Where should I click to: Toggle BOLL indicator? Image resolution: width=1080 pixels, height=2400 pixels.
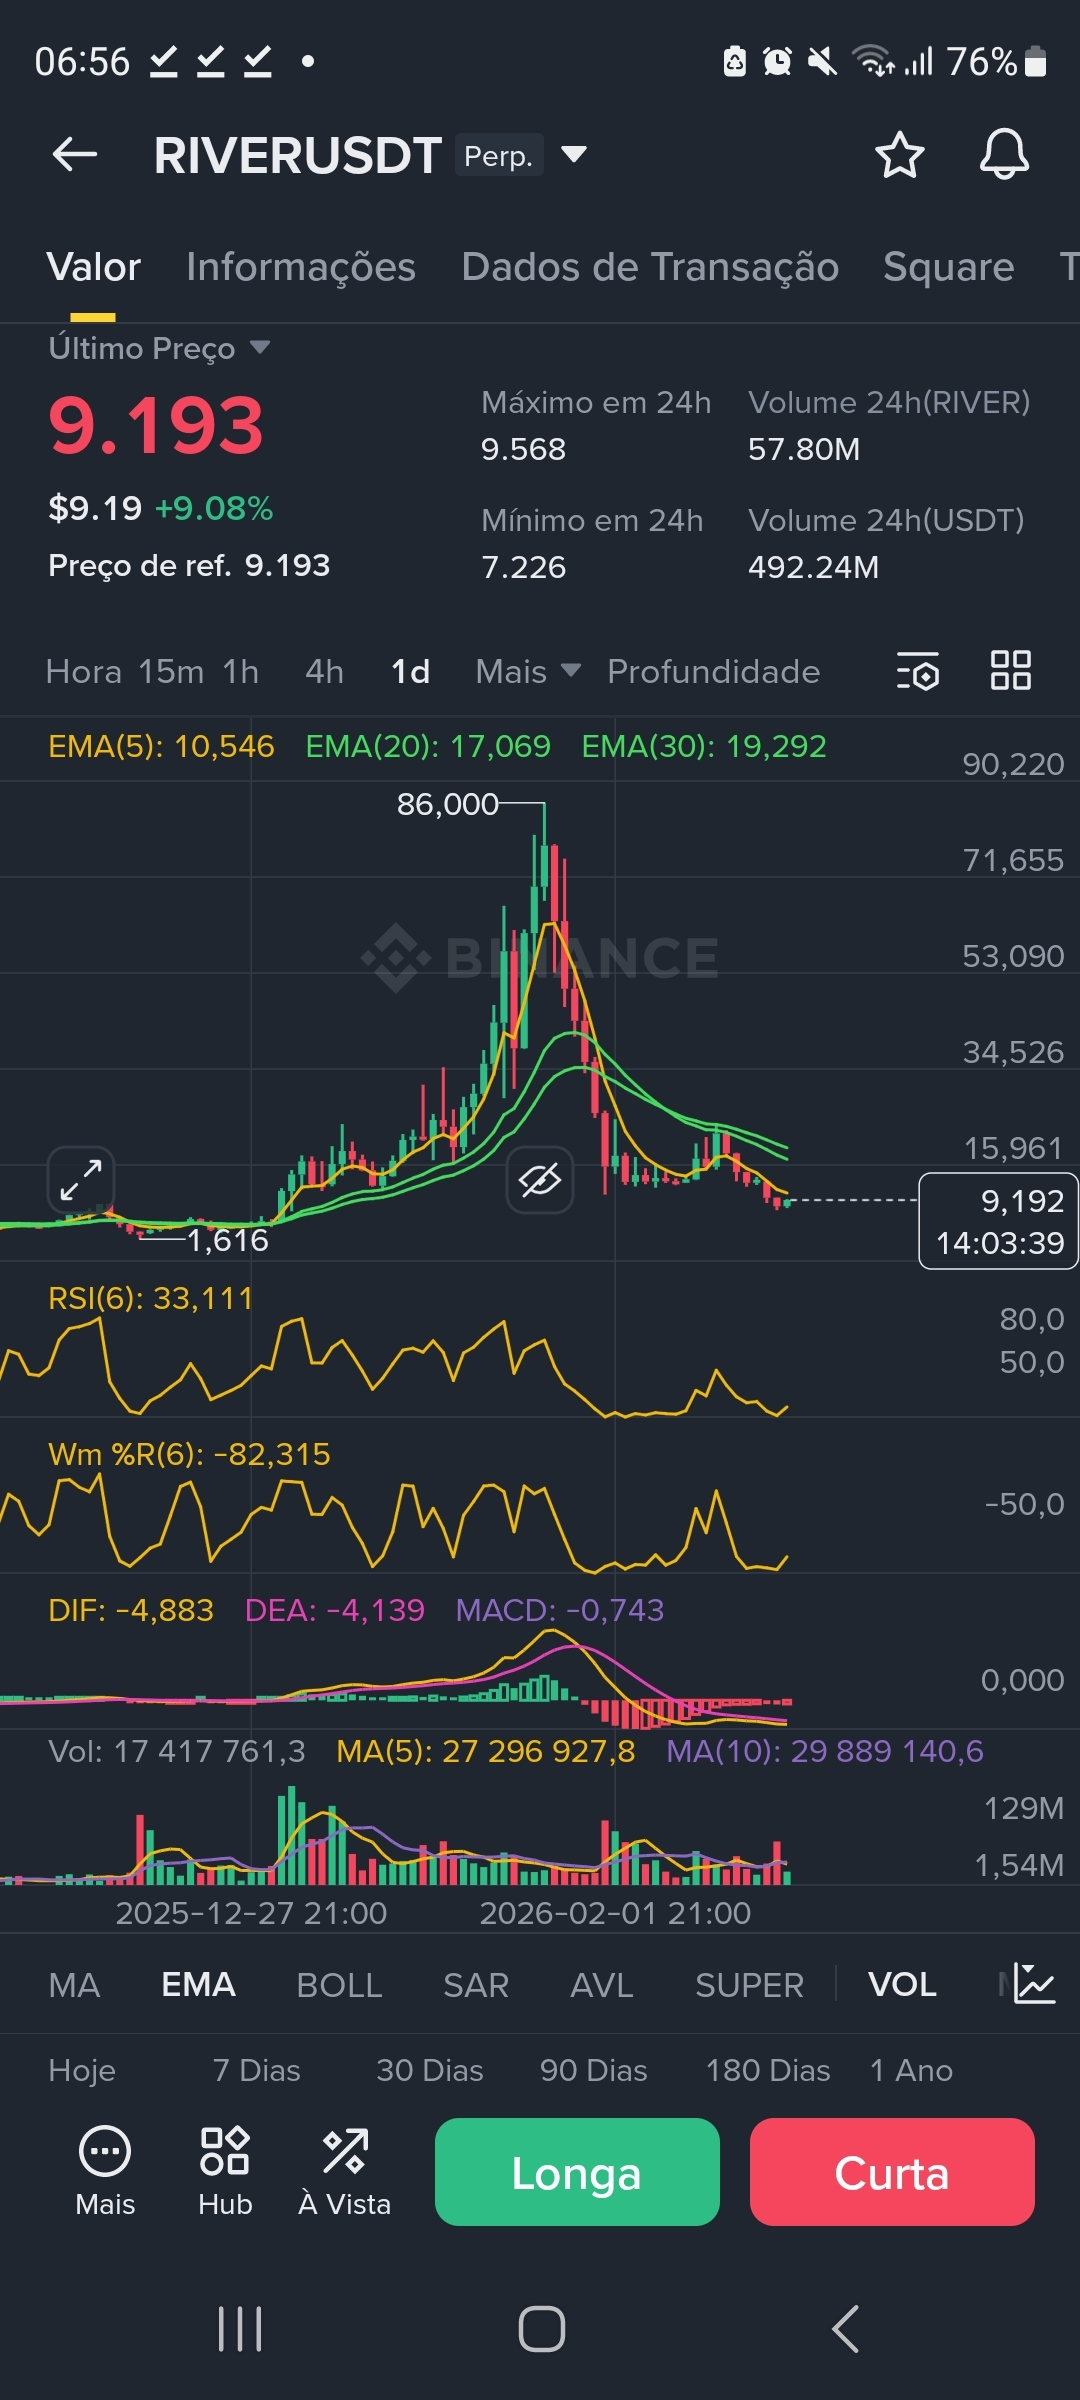coord(340,1985)
